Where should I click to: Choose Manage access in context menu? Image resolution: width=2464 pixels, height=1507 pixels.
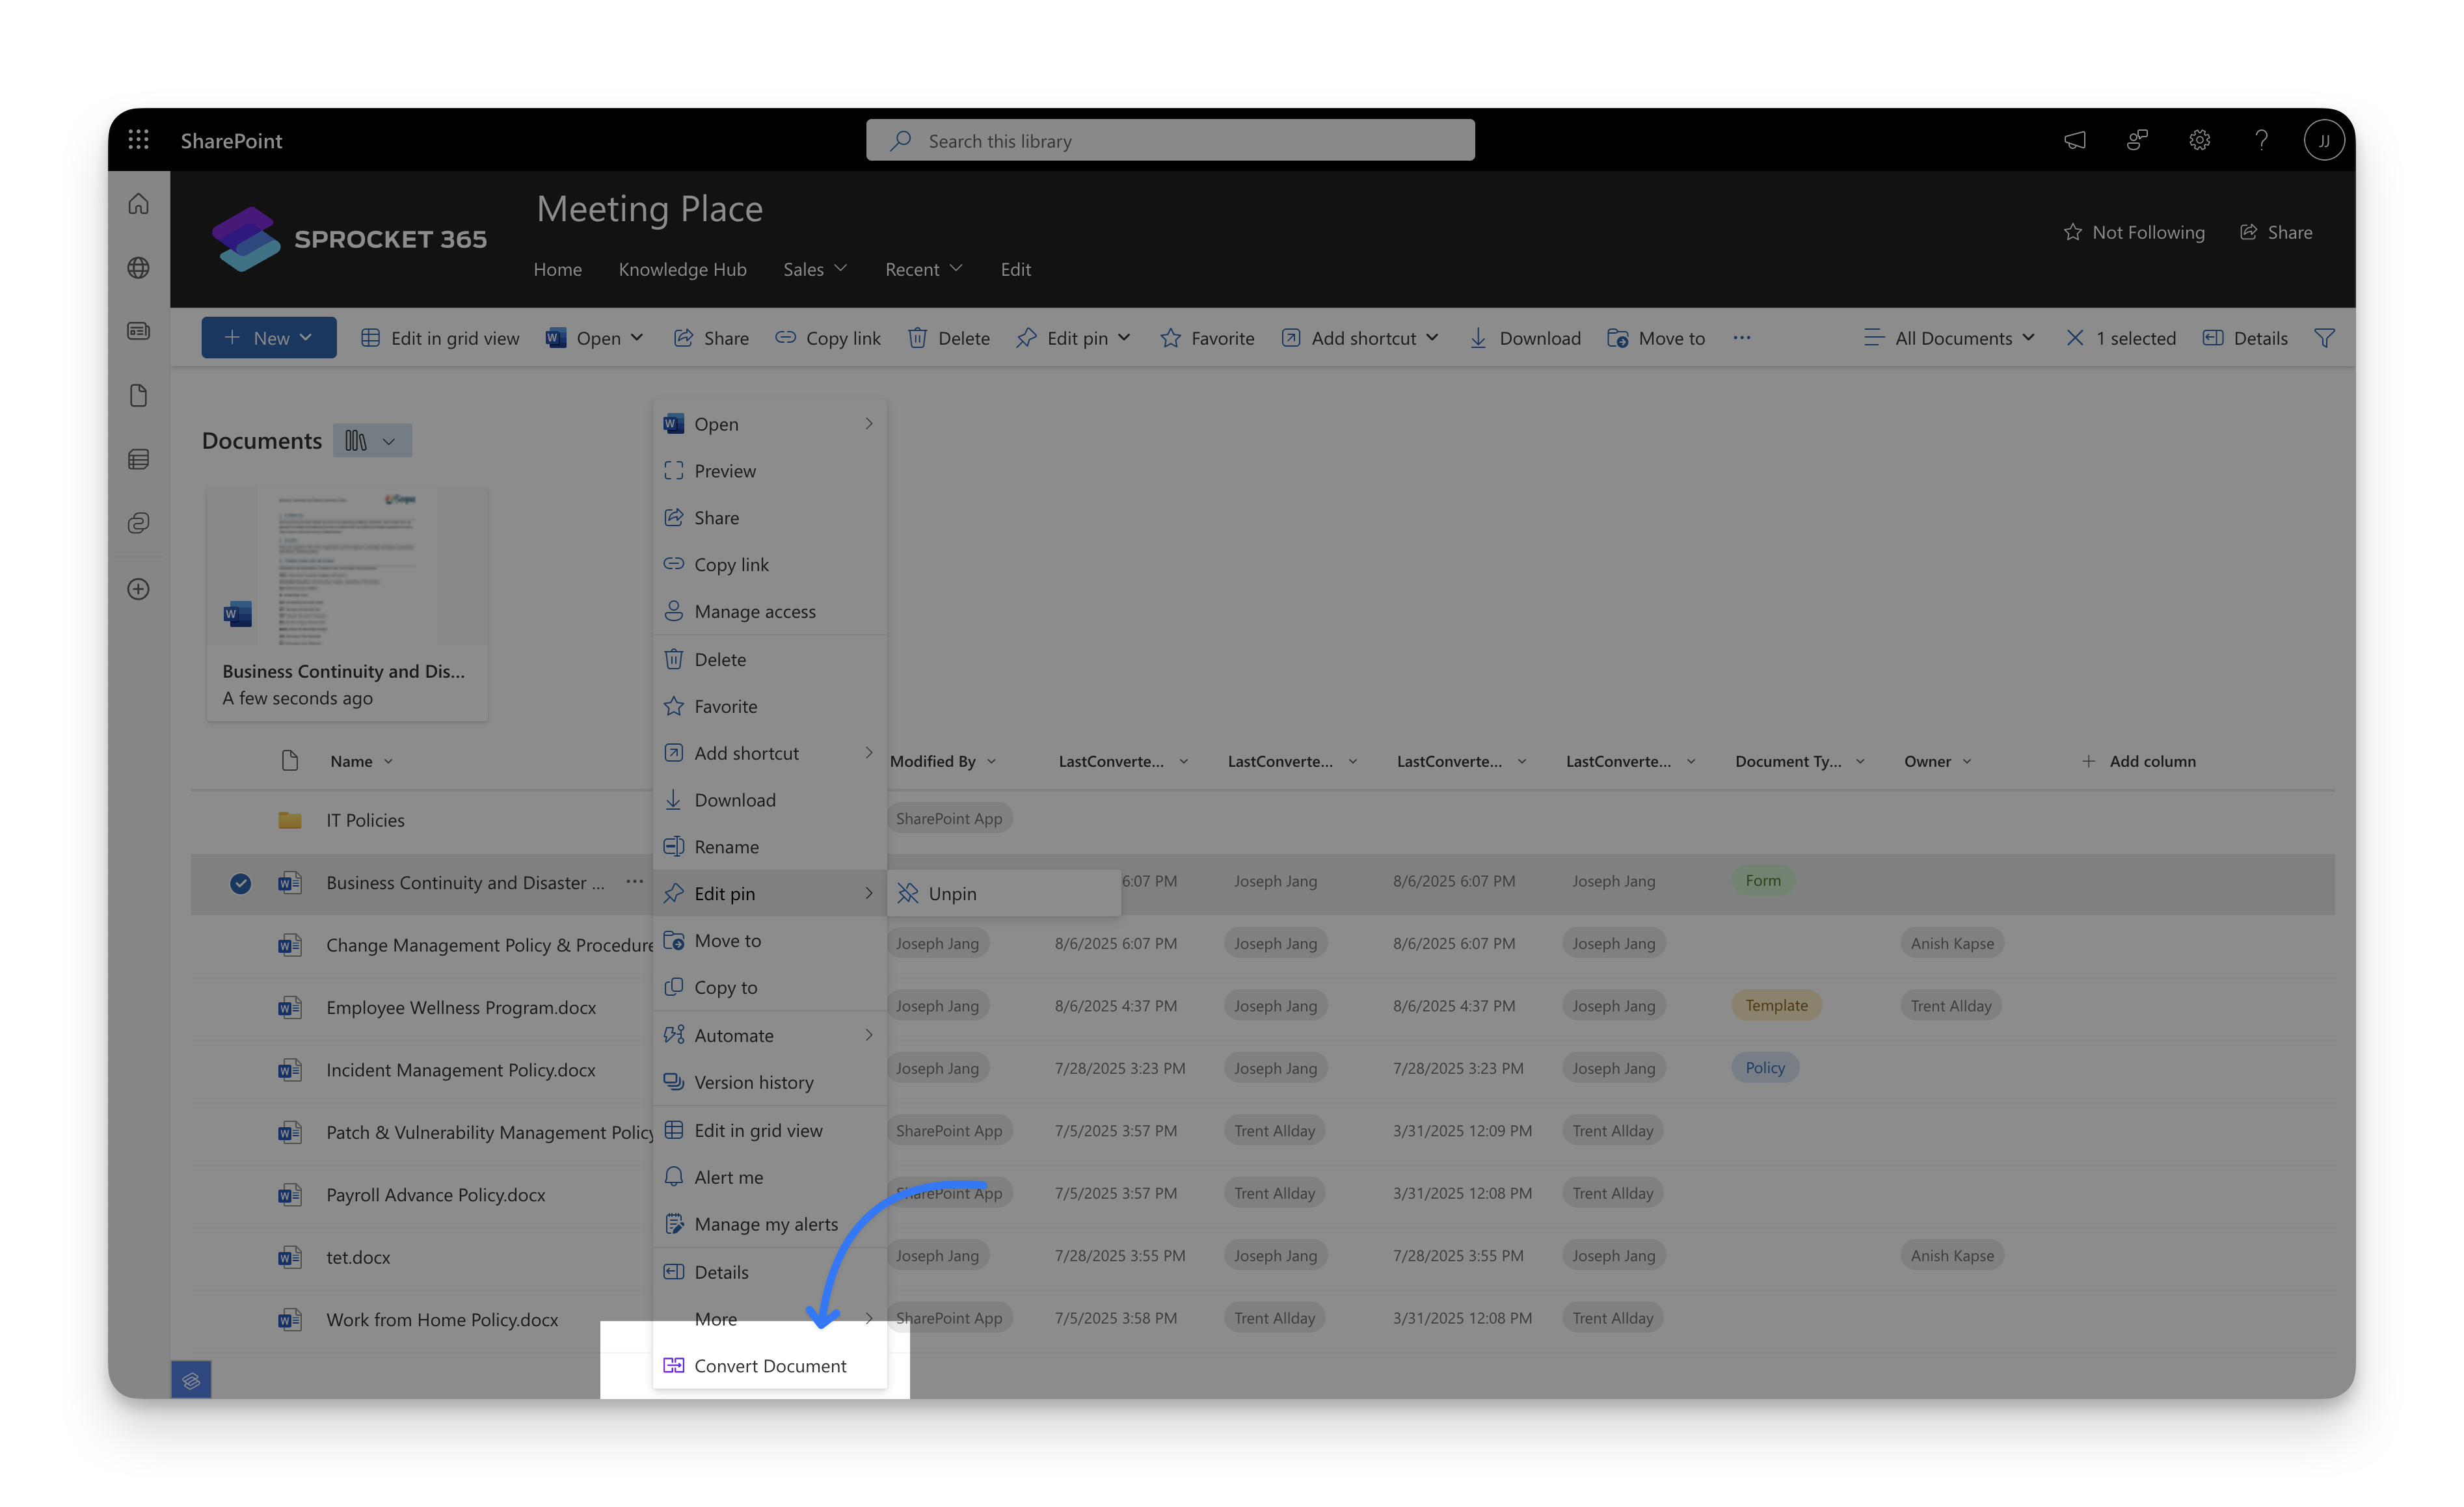click(x=770, y=611)
